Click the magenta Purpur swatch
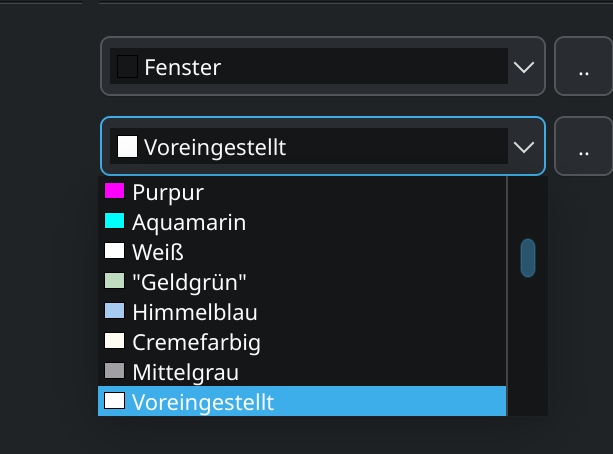 coord(114,190)
